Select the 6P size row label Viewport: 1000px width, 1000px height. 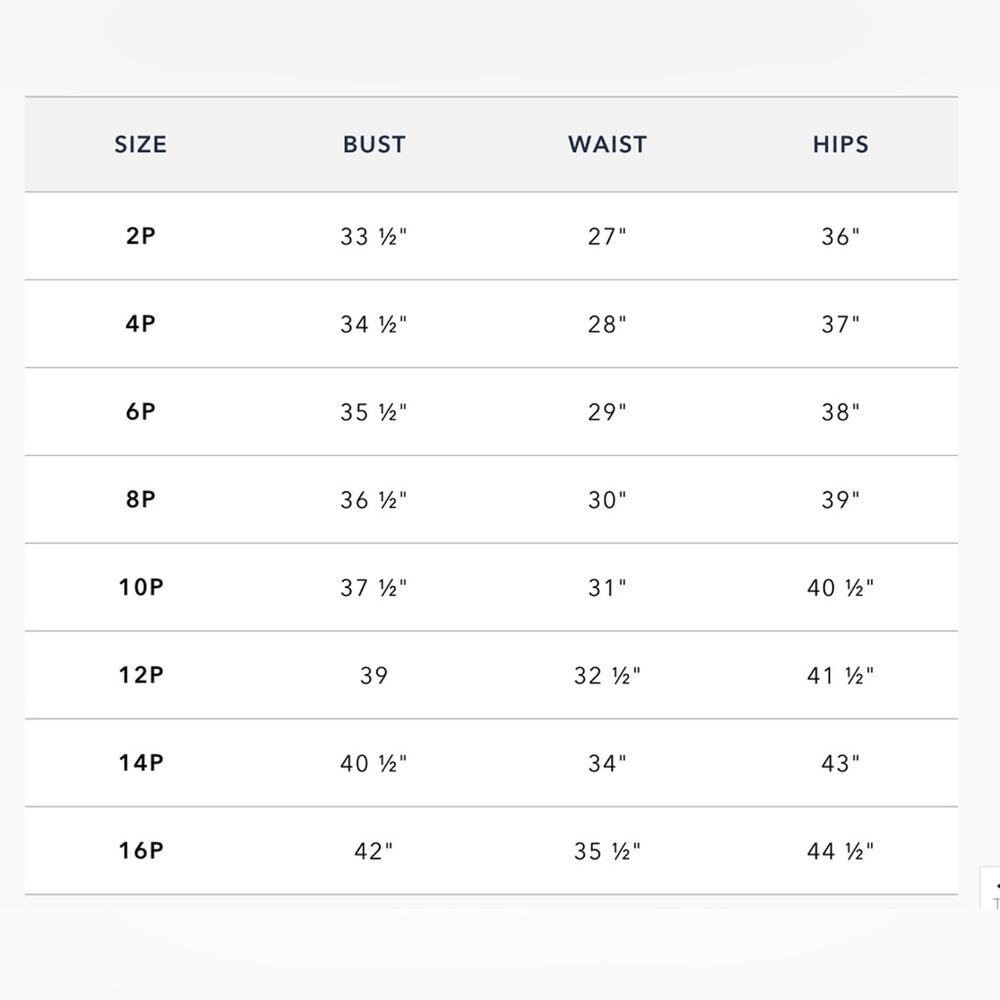click(140, 412)
